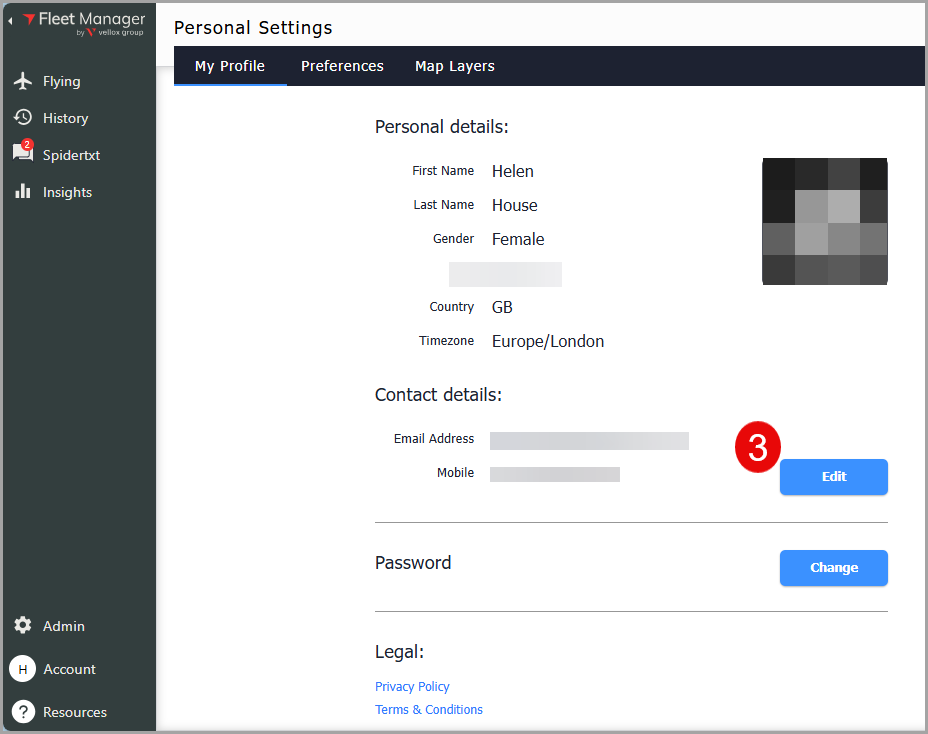This screenshot has height=734, width=928.
Task: Open Admin gear icon
Action: pyautogui.click(x=22, y=626)
